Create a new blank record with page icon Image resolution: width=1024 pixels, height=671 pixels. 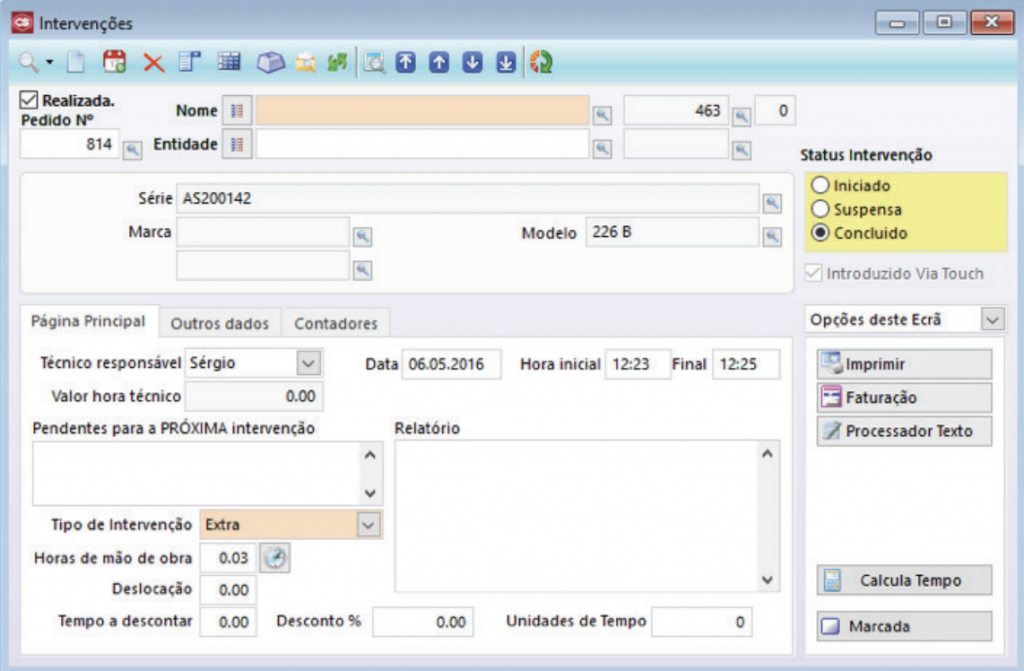(x=76, y=62)
